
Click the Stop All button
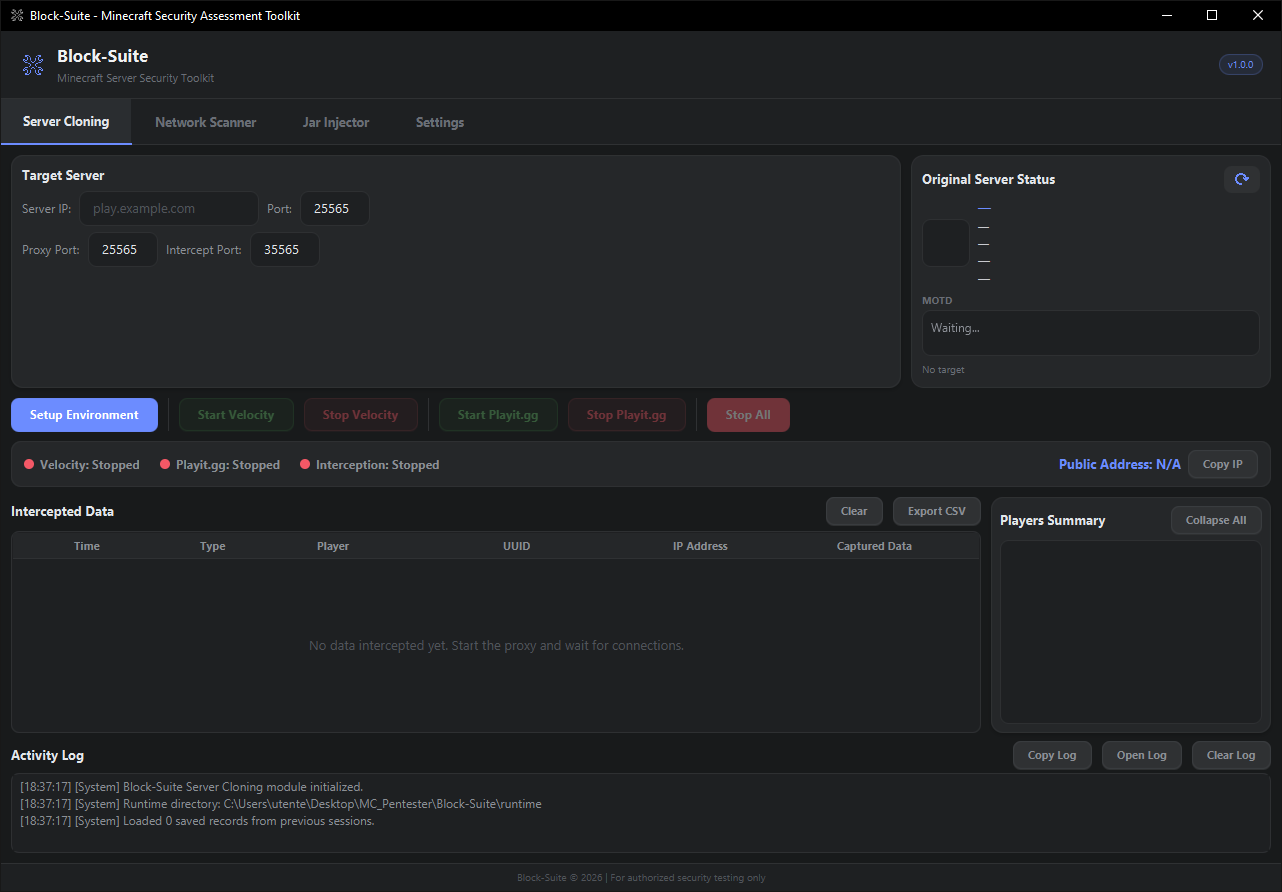point(748,415)
